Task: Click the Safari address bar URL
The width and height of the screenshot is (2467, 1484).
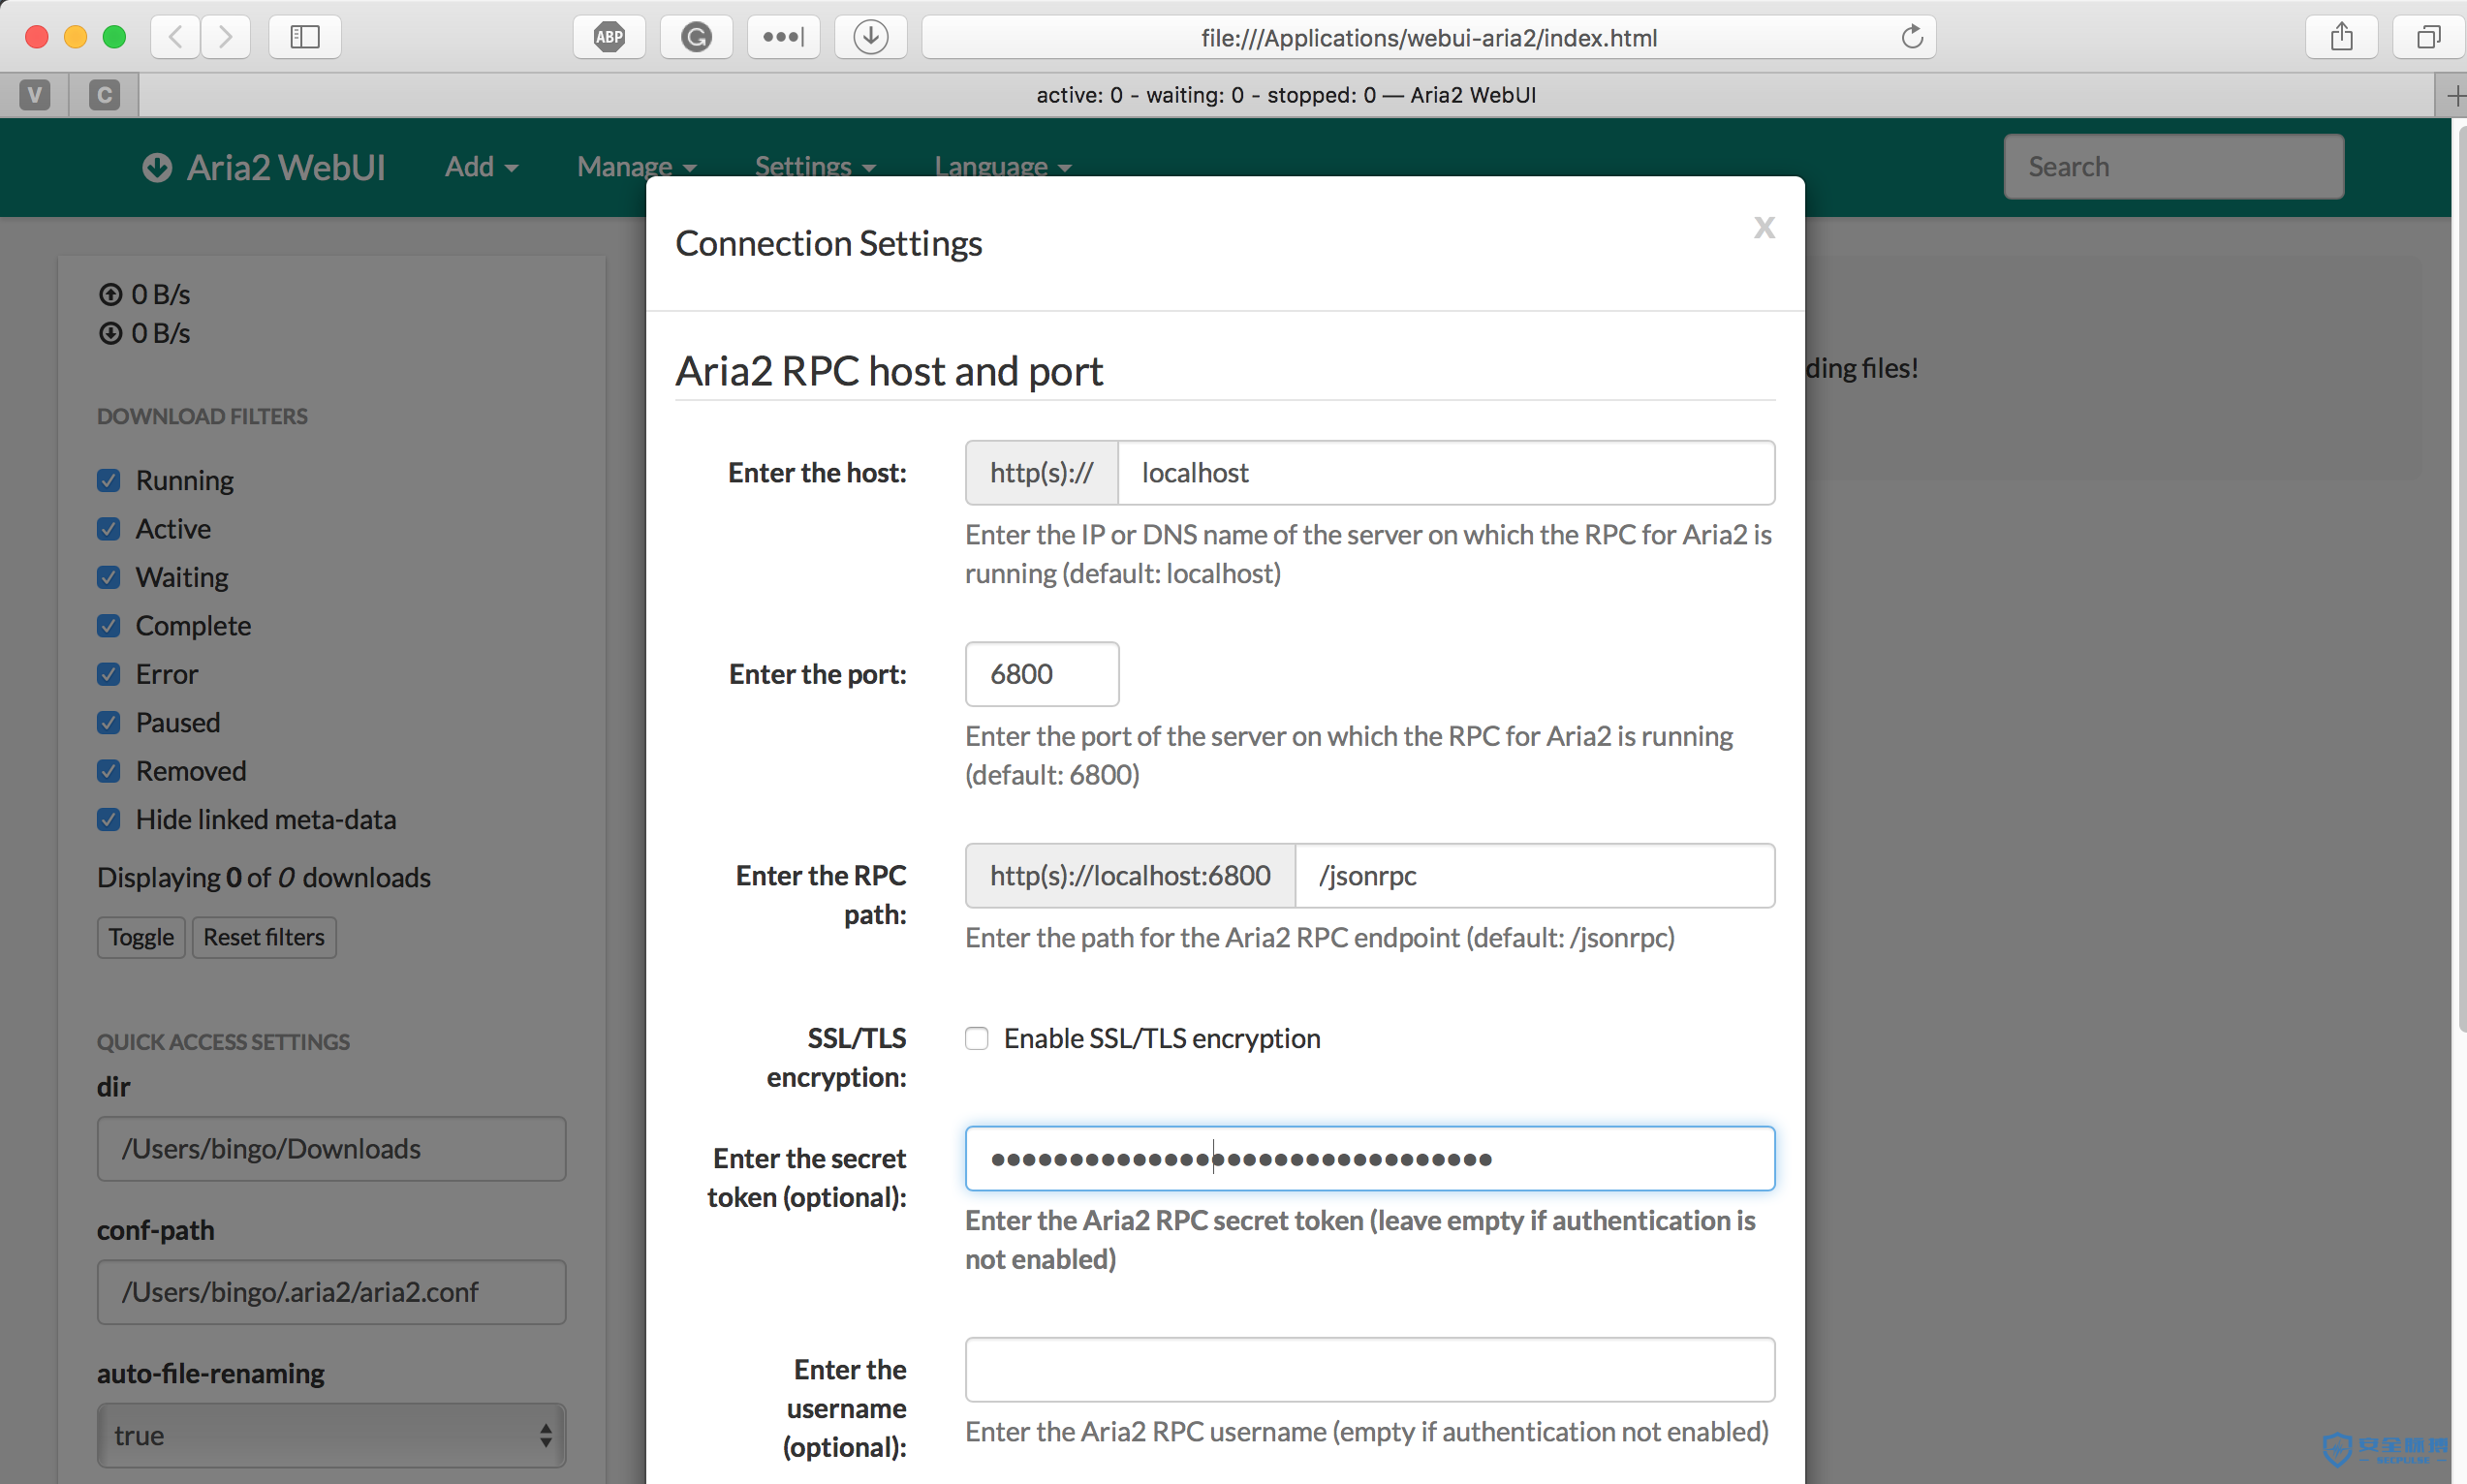Action: 1429,37
